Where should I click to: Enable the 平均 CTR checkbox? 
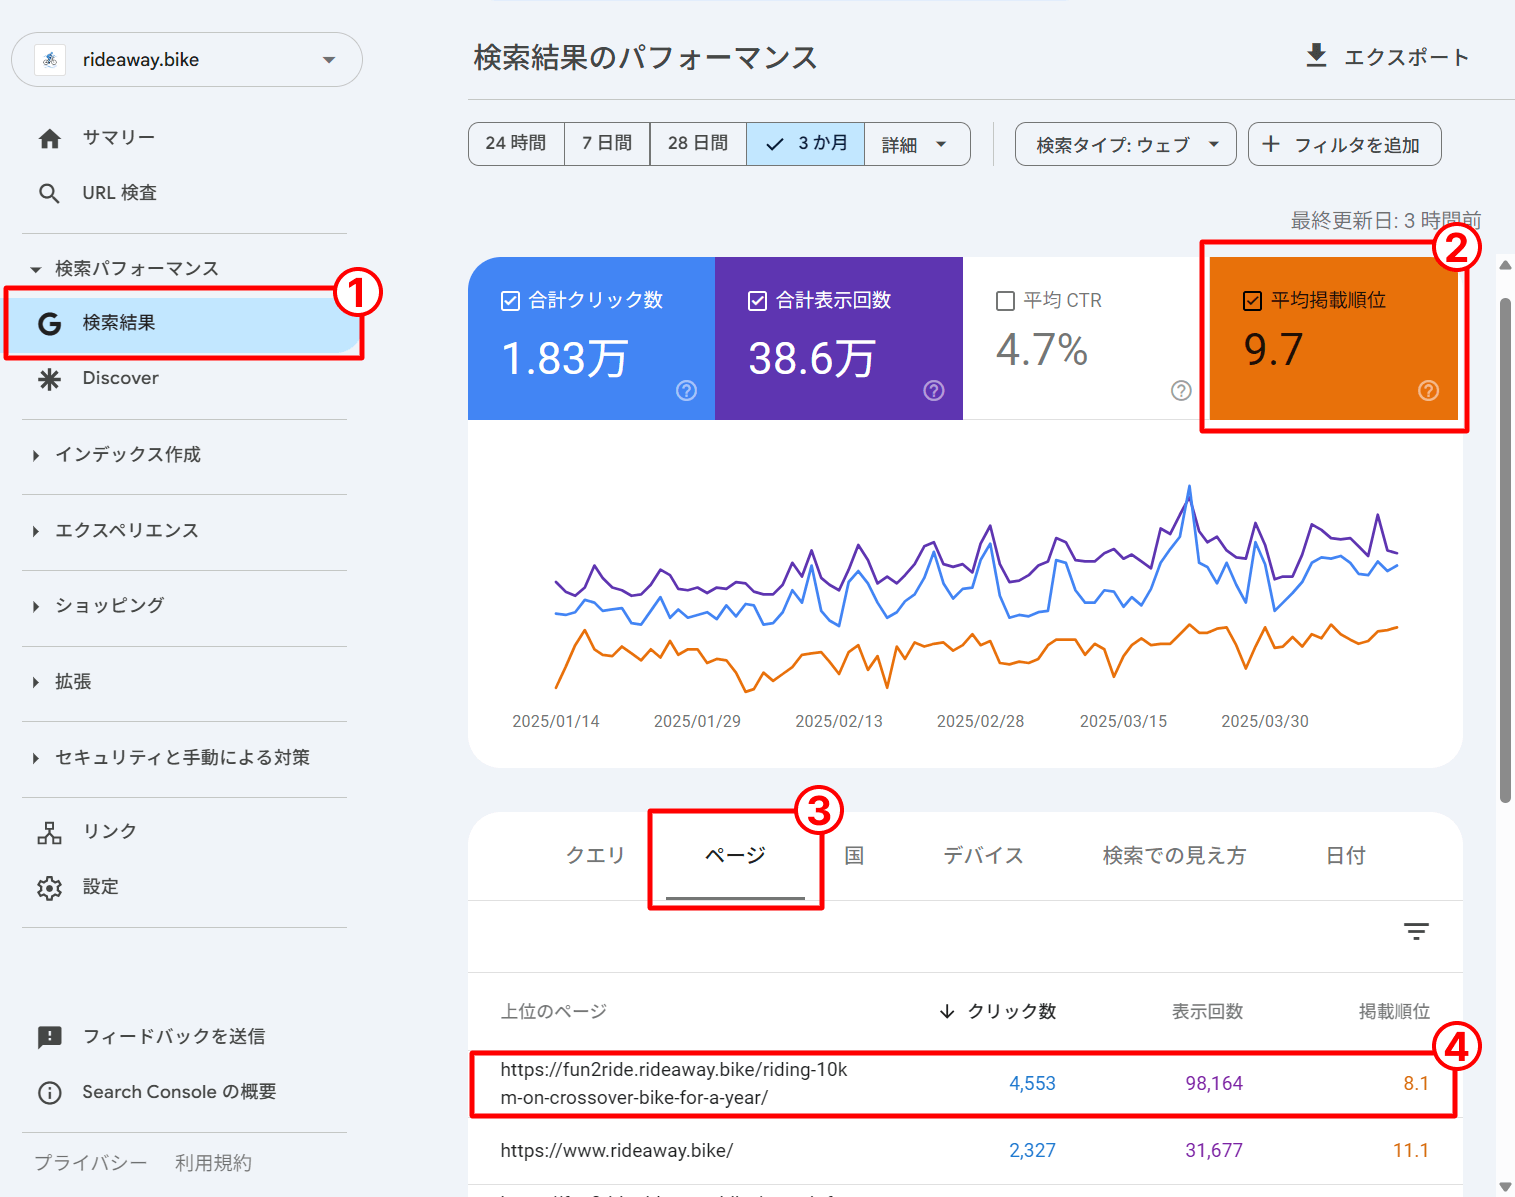click(x=1006, y=301)
